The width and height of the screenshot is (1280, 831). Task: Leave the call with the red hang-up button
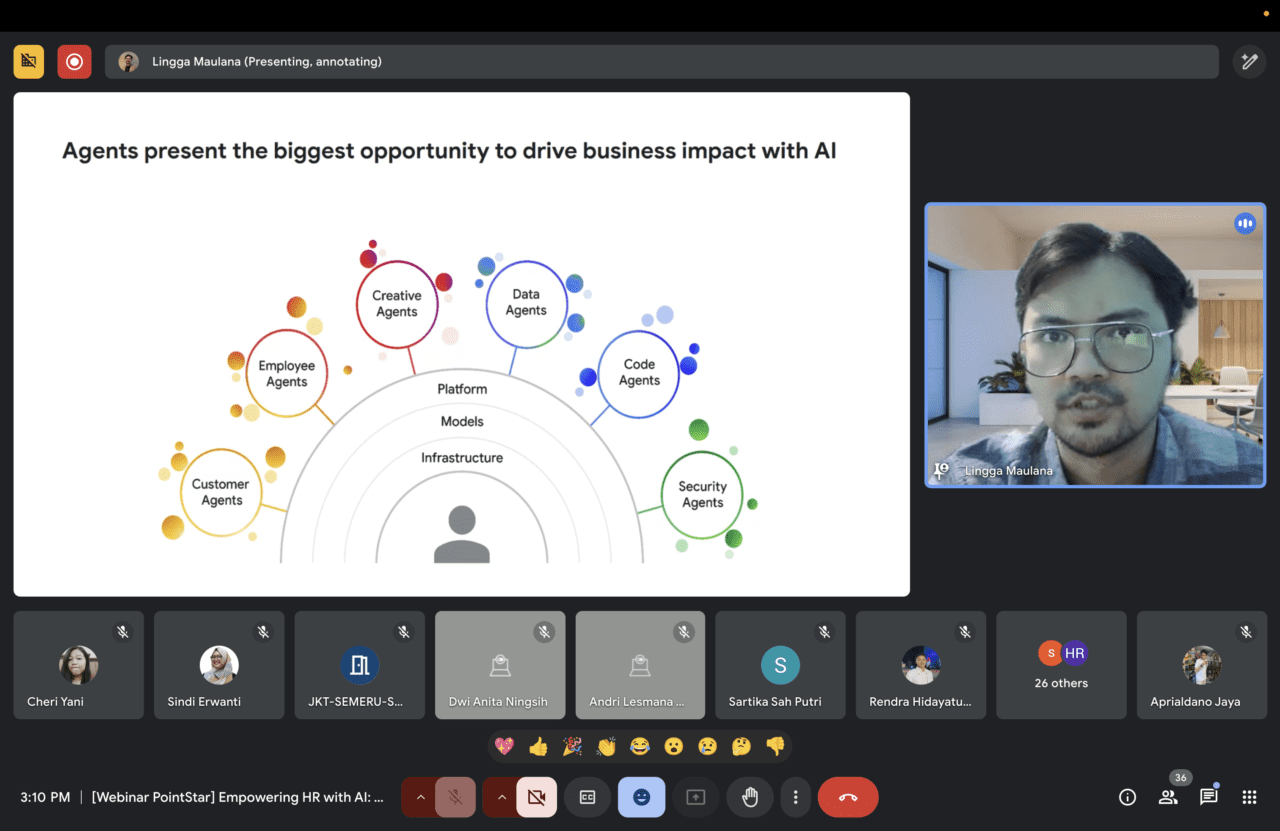[x=848, y=797]
